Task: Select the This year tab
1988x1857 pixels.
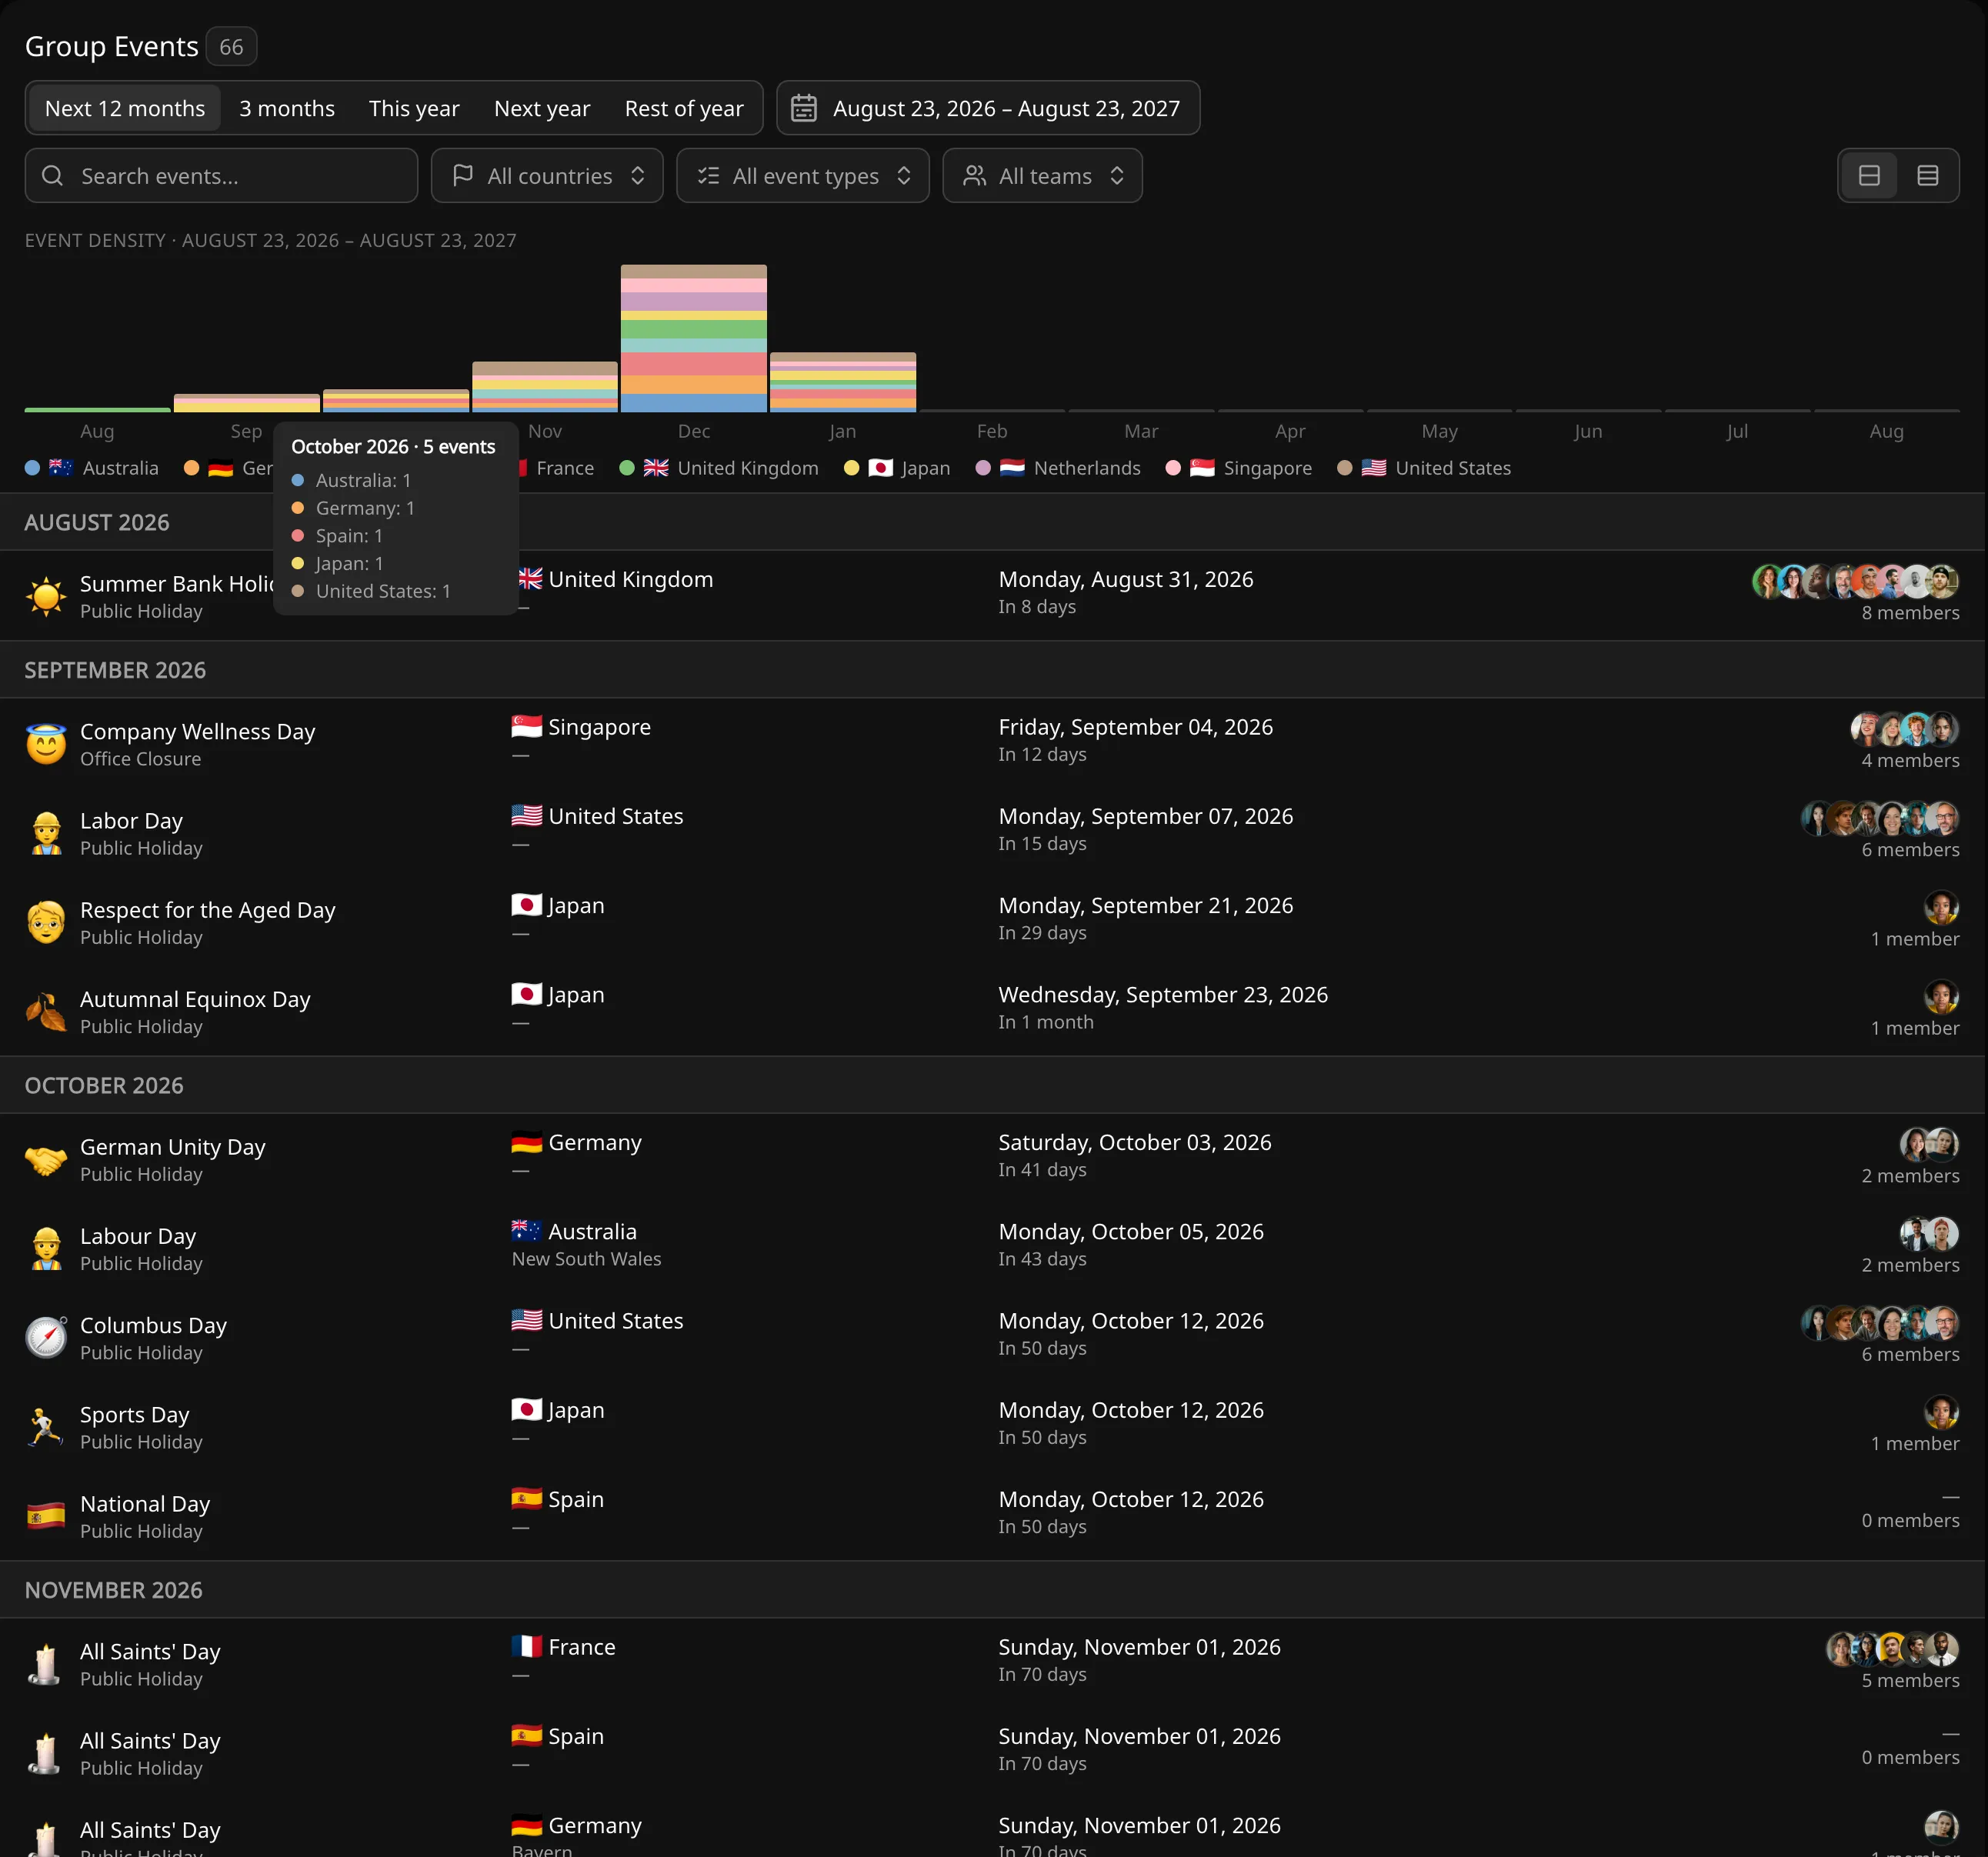Action: [x=414, y=108]
